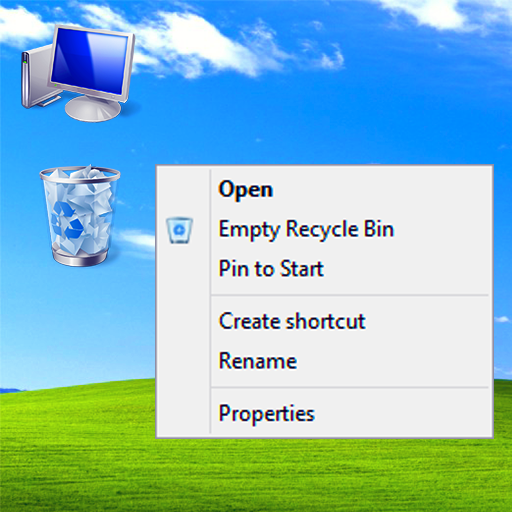Click the small recycle bin icon in menu

179,230
